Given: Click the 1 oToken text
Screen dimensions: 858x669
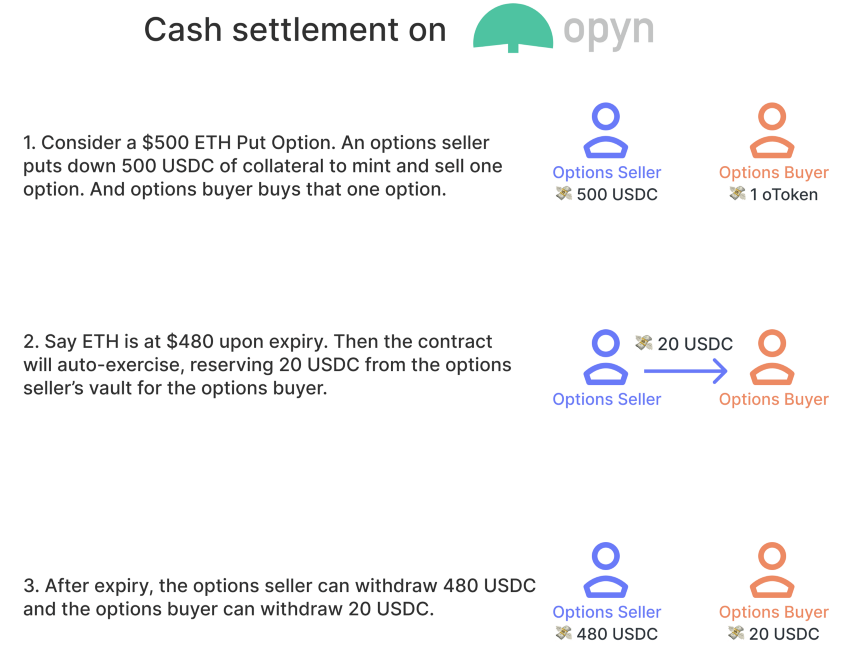Looking at the screenshot, I should [x=784, y=194].
